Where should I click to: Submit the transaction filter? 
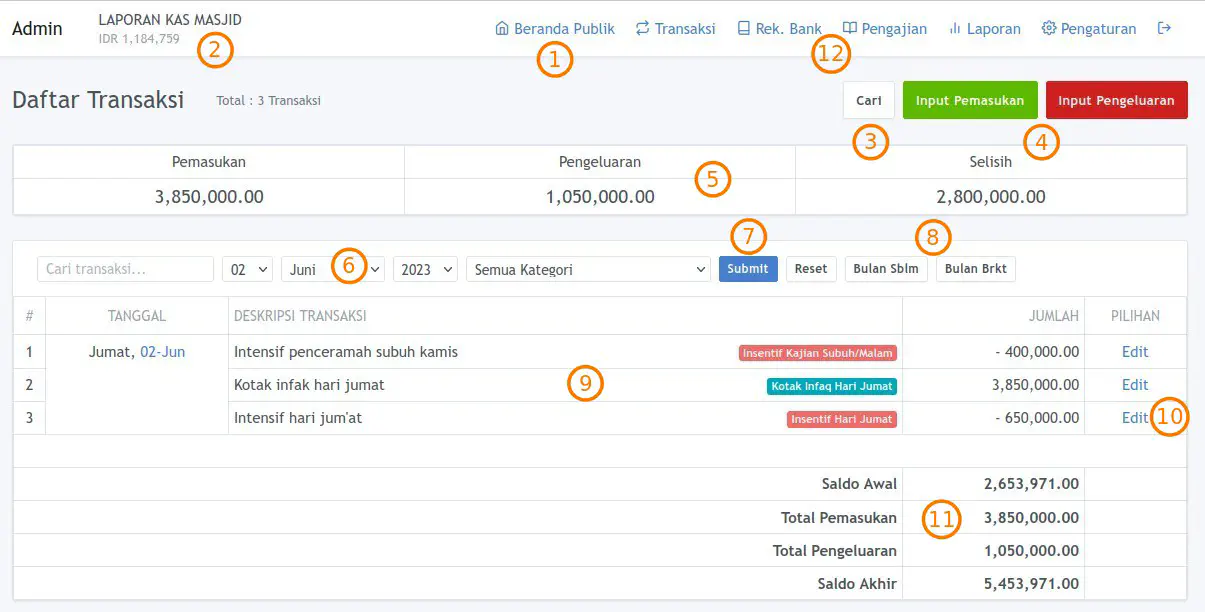coord(748,268)
